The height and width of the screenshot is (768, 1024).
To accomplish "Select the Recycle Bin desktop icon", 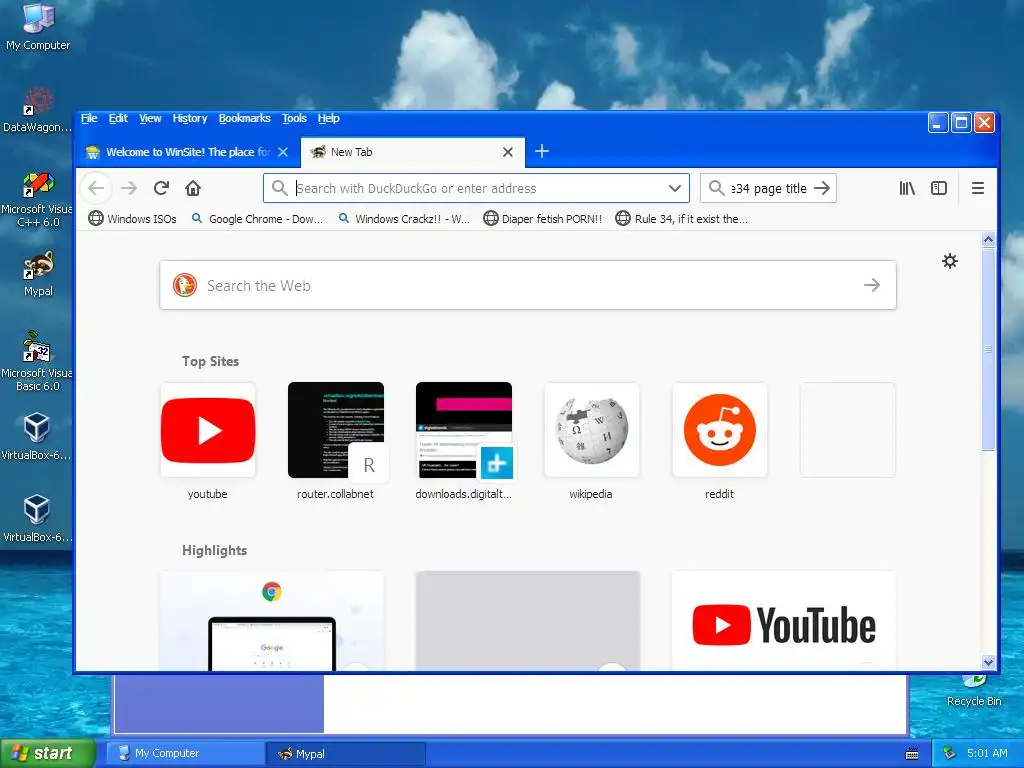I will coord(974,691).
